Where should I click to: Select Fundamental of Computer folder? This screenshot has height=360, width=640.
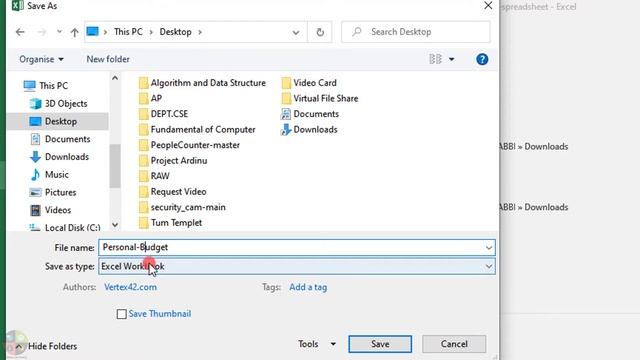tap(197, 129)
